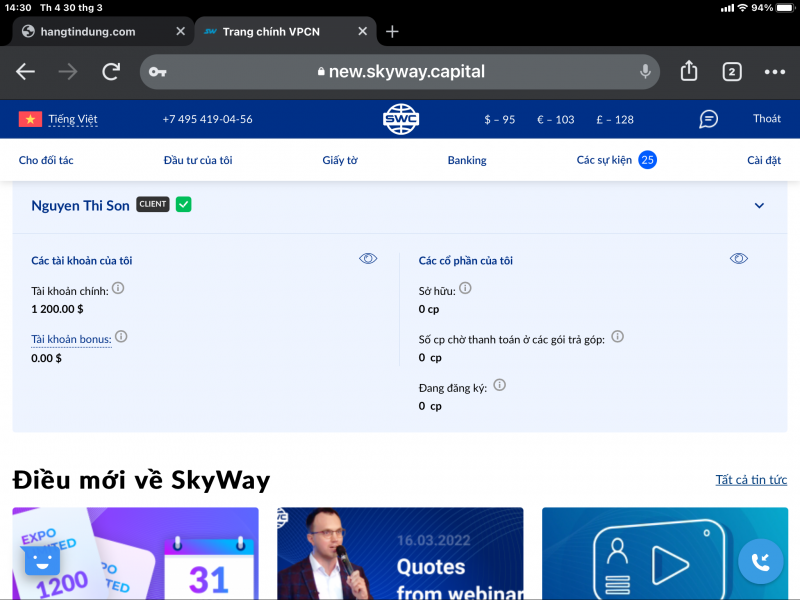
Task: Tap the browser share icon
Action: pyautogui.click(x=689, y=71)
